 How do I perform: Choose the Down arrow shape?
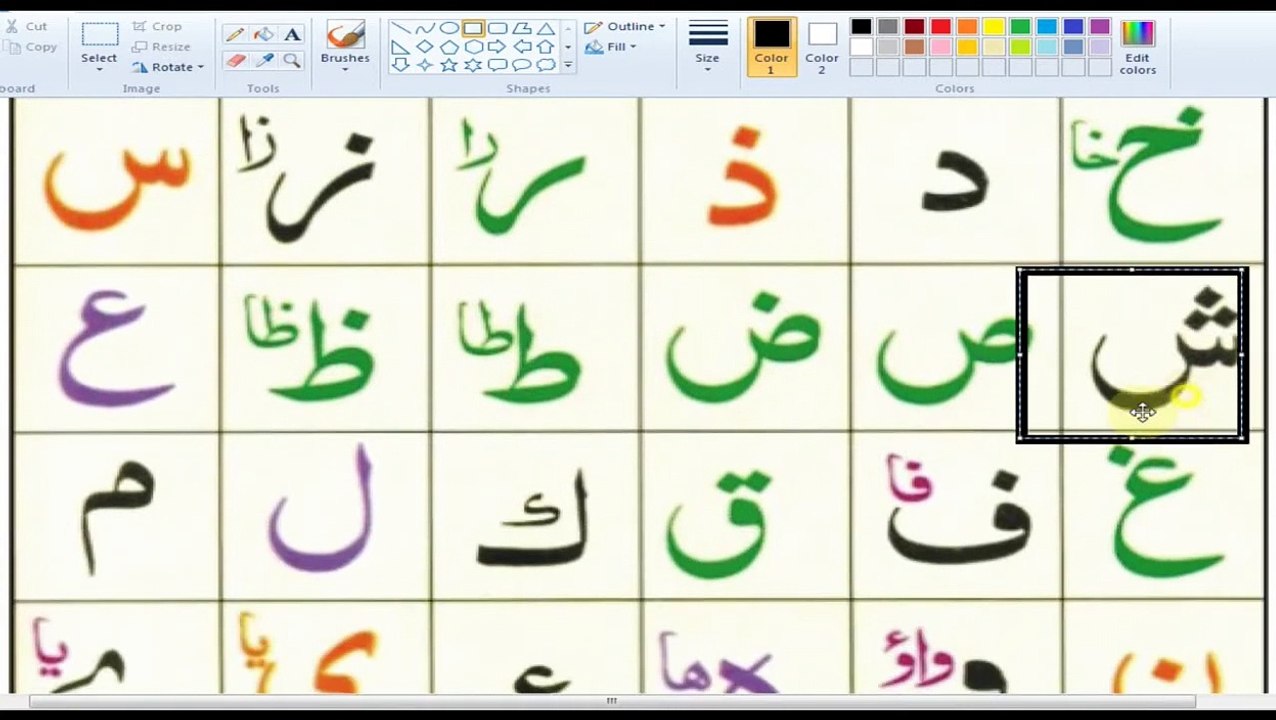(400, 65)
